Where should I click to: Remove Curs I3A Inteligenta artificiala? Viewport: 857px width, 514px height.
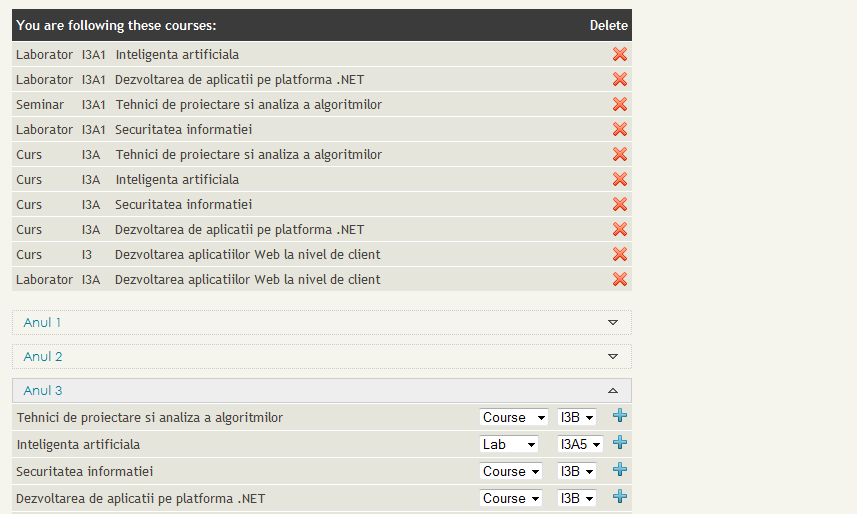(620, 179)
